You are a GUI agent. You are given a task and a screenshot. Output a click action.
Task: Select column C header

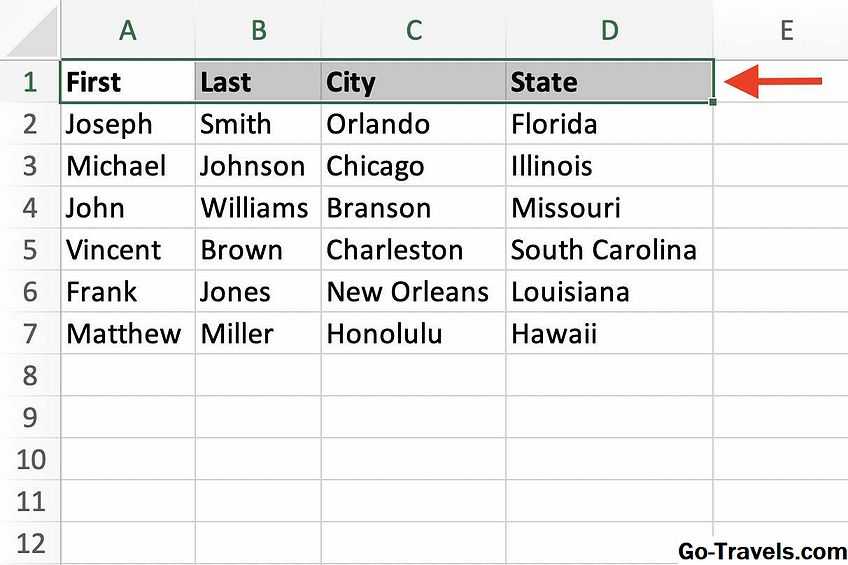[x=413, y=30]
